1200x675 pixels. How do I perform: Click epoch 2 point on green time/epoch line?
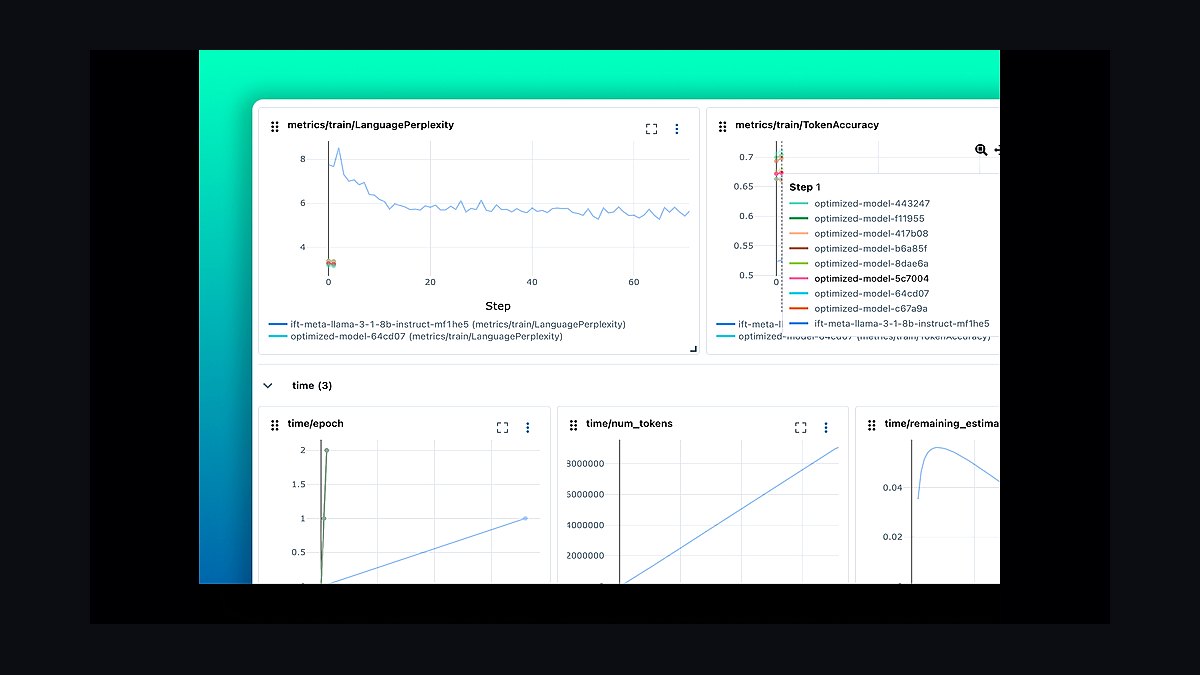click(x=326, y=450)
